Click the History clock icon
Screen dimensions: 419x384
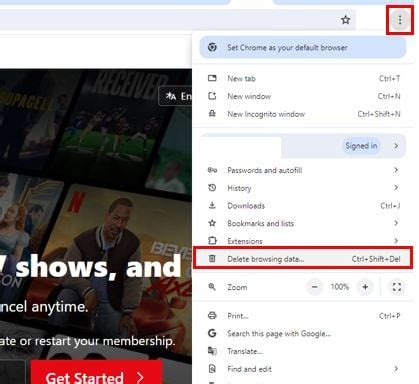click(x=212, y=188)
